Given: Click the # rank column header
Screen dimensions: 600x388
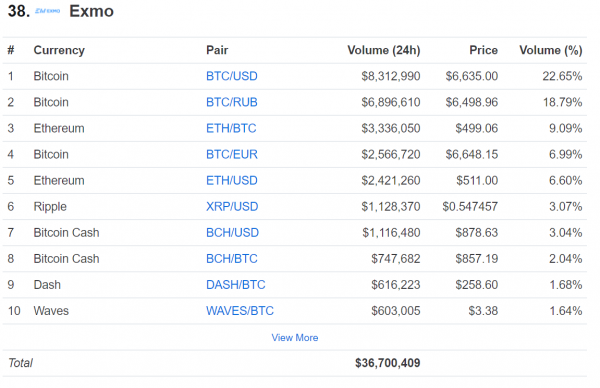Looking at the screenshot, I should click(x=11, y=50).
